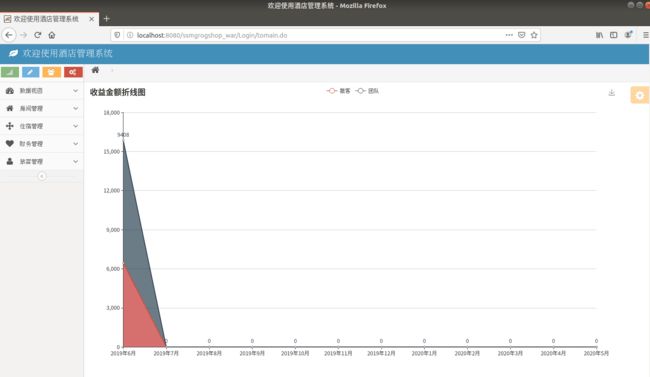This screenshot has height=377, width=650.
Task: Click the 9,000 y-axis label
Action: click(113, 230)
